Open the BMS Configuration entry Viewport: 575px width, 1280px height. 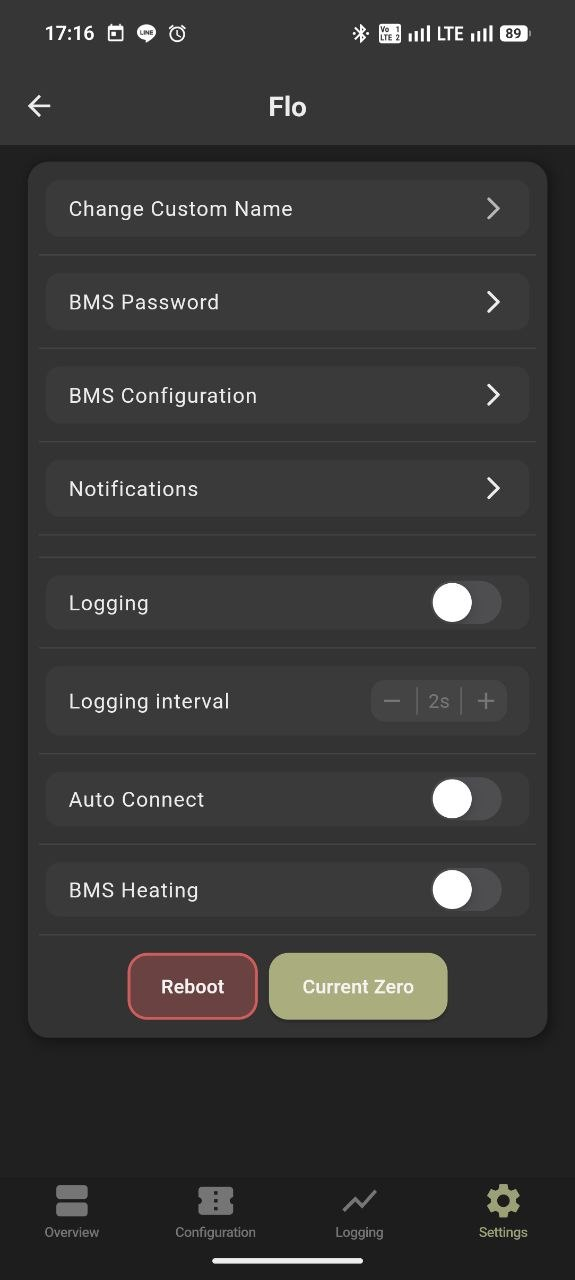coord(288,395)
